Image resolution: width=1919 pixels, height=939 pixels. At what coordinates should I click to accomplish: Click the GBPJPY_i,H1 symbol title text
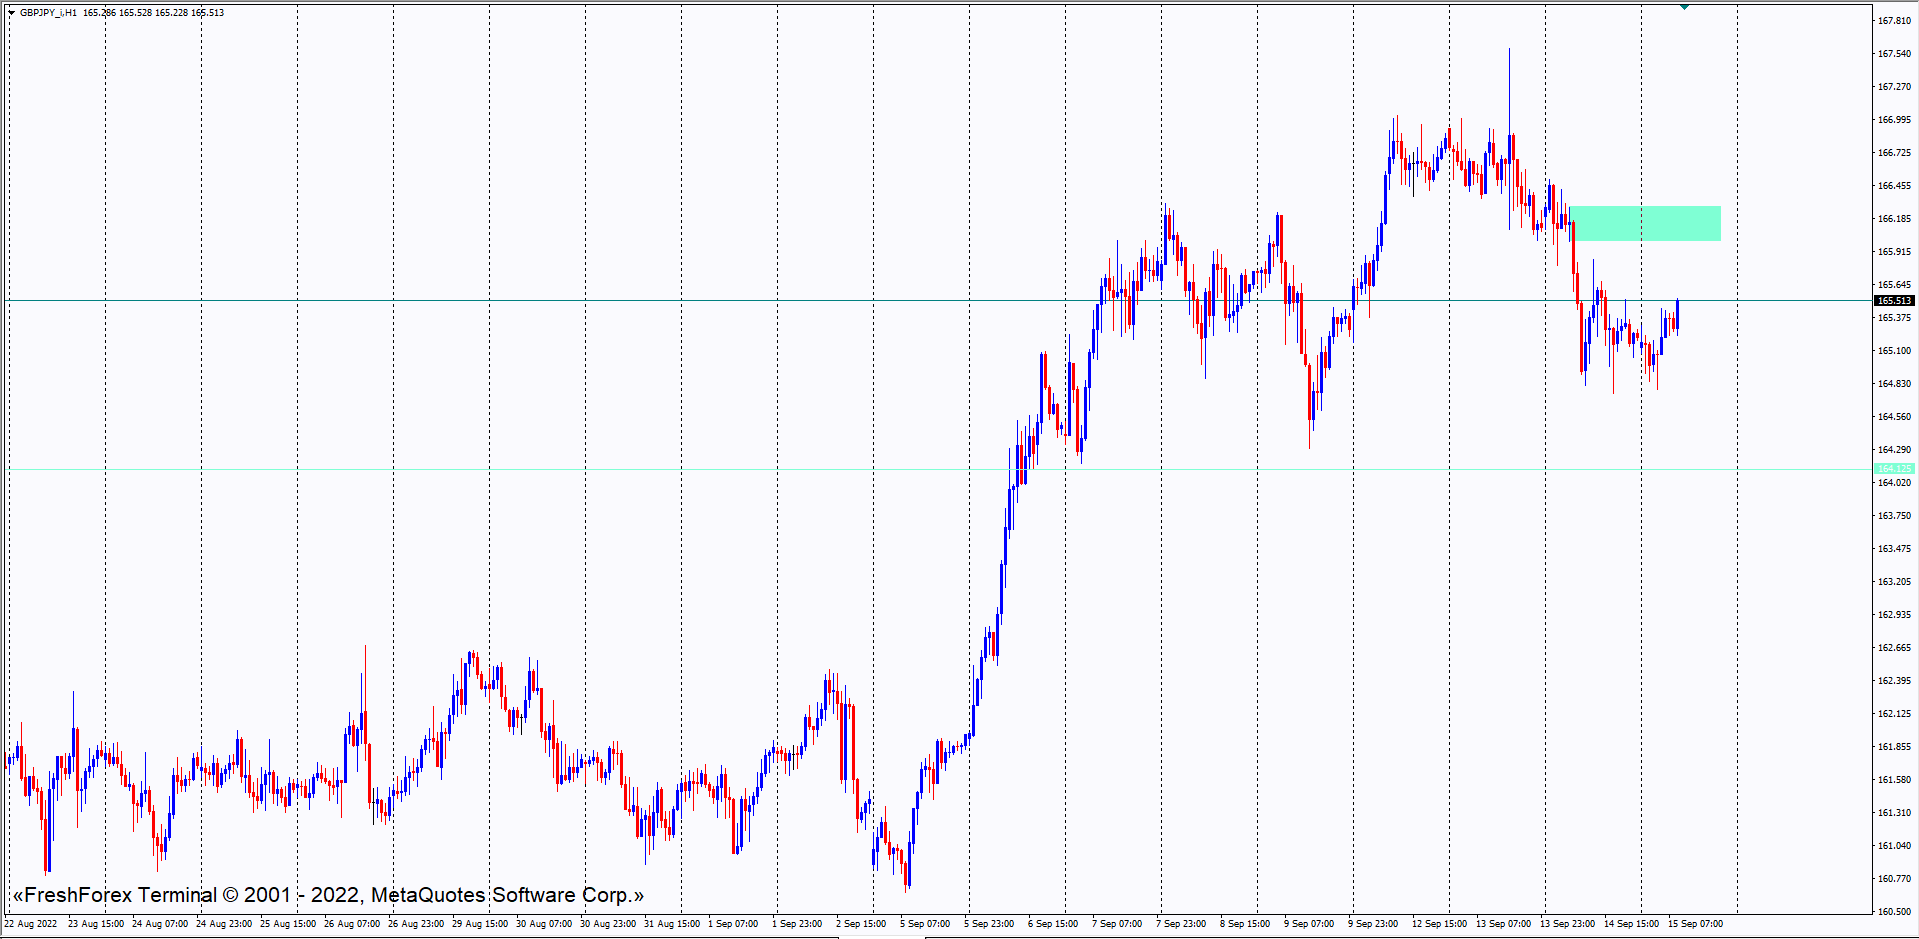pos(48,13)
